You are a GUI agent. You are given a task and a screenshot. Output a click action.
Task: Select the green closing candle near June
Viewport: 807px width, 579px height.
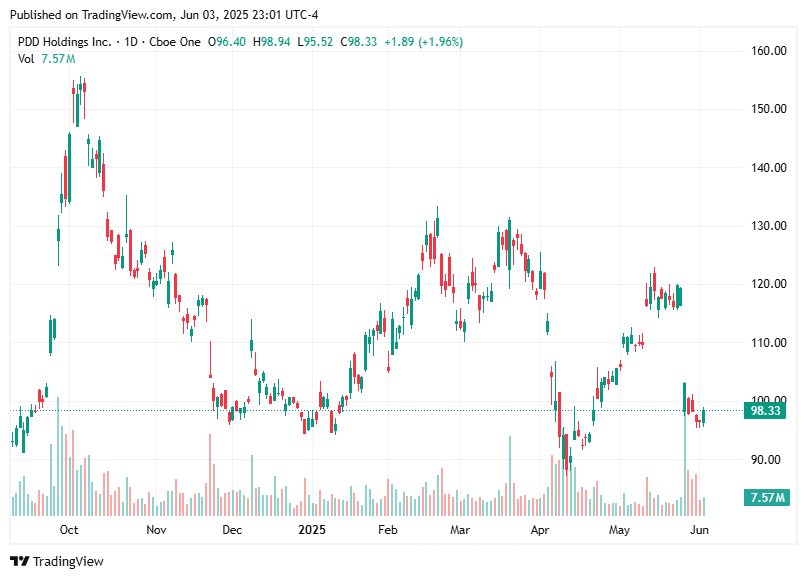703,417
